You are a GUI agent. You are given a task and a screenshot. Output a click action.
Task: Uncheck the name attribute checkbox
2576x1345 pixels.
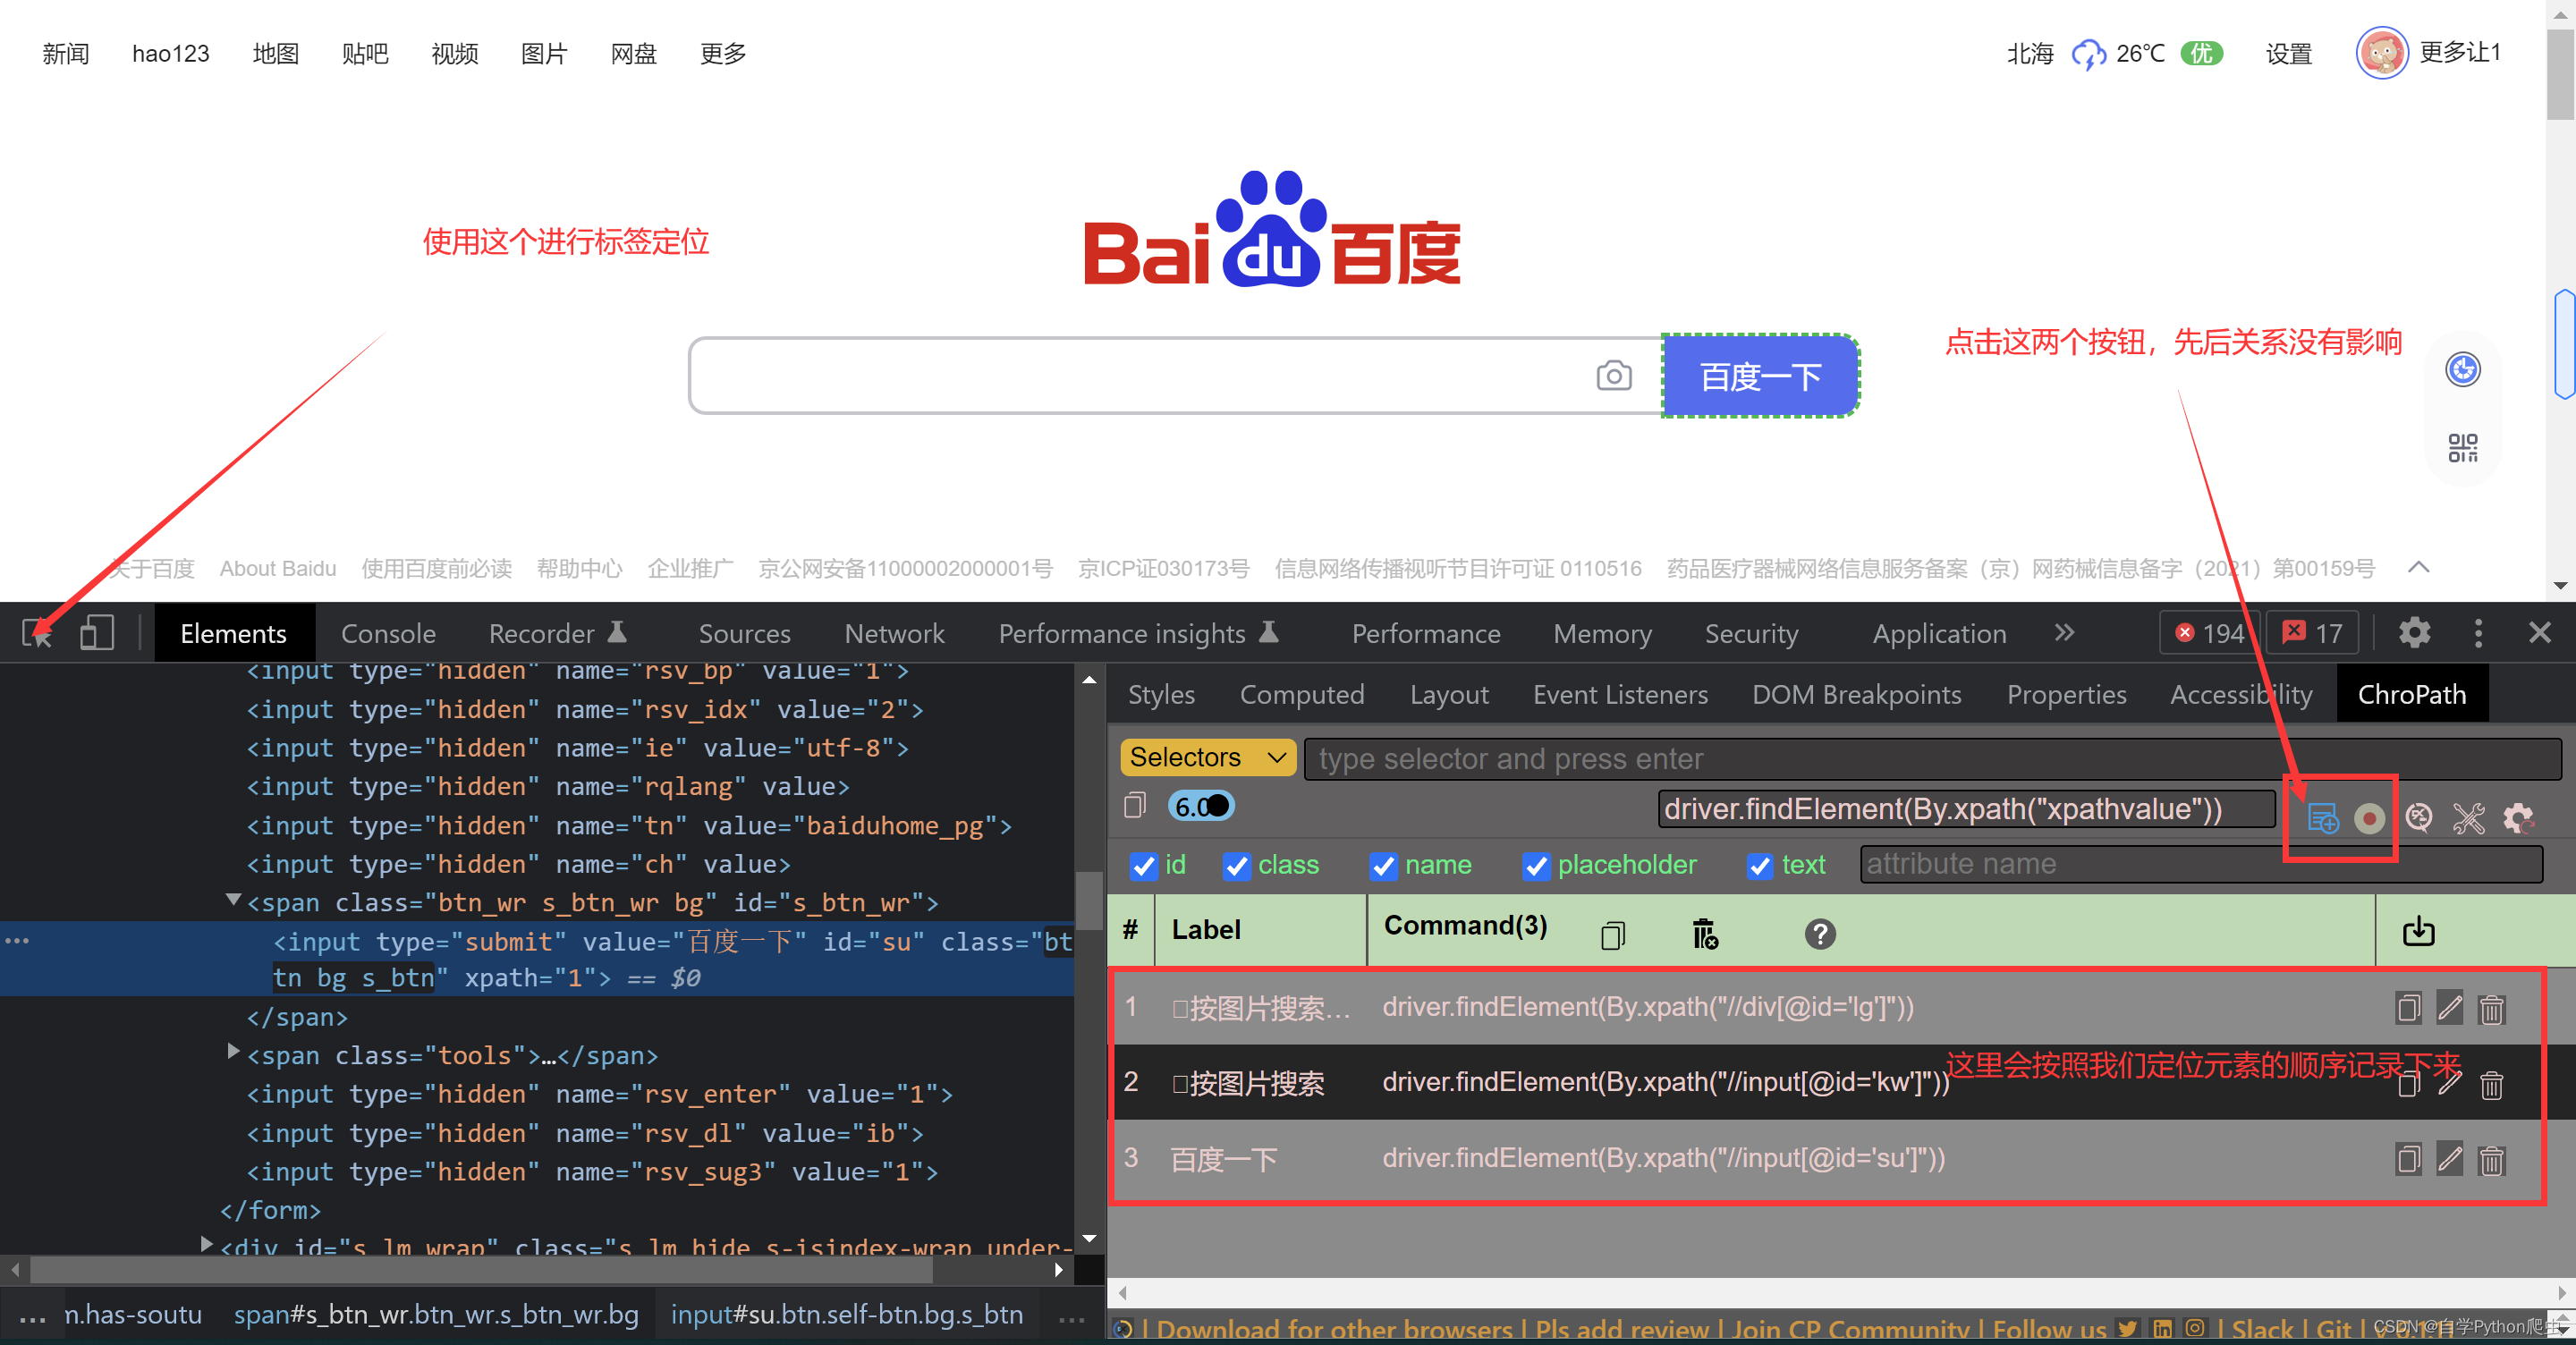click(1383, 866)
